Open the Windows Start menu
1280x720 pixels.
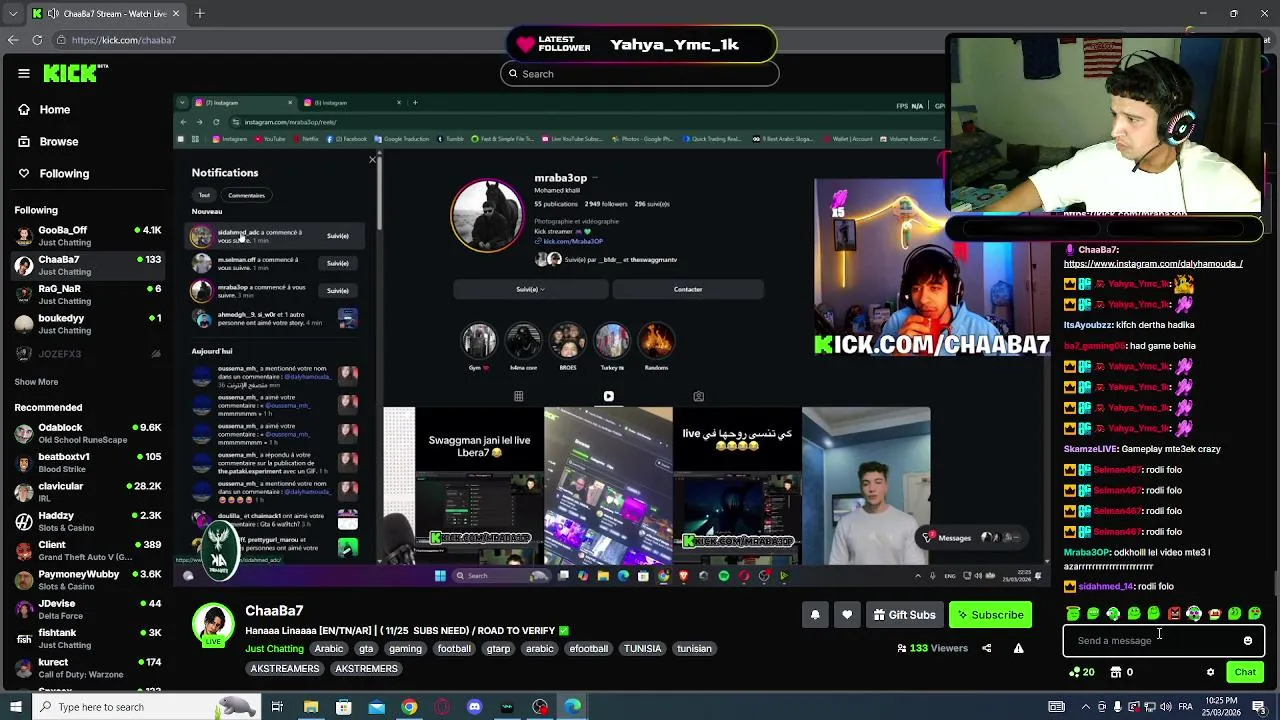point(15,707)
